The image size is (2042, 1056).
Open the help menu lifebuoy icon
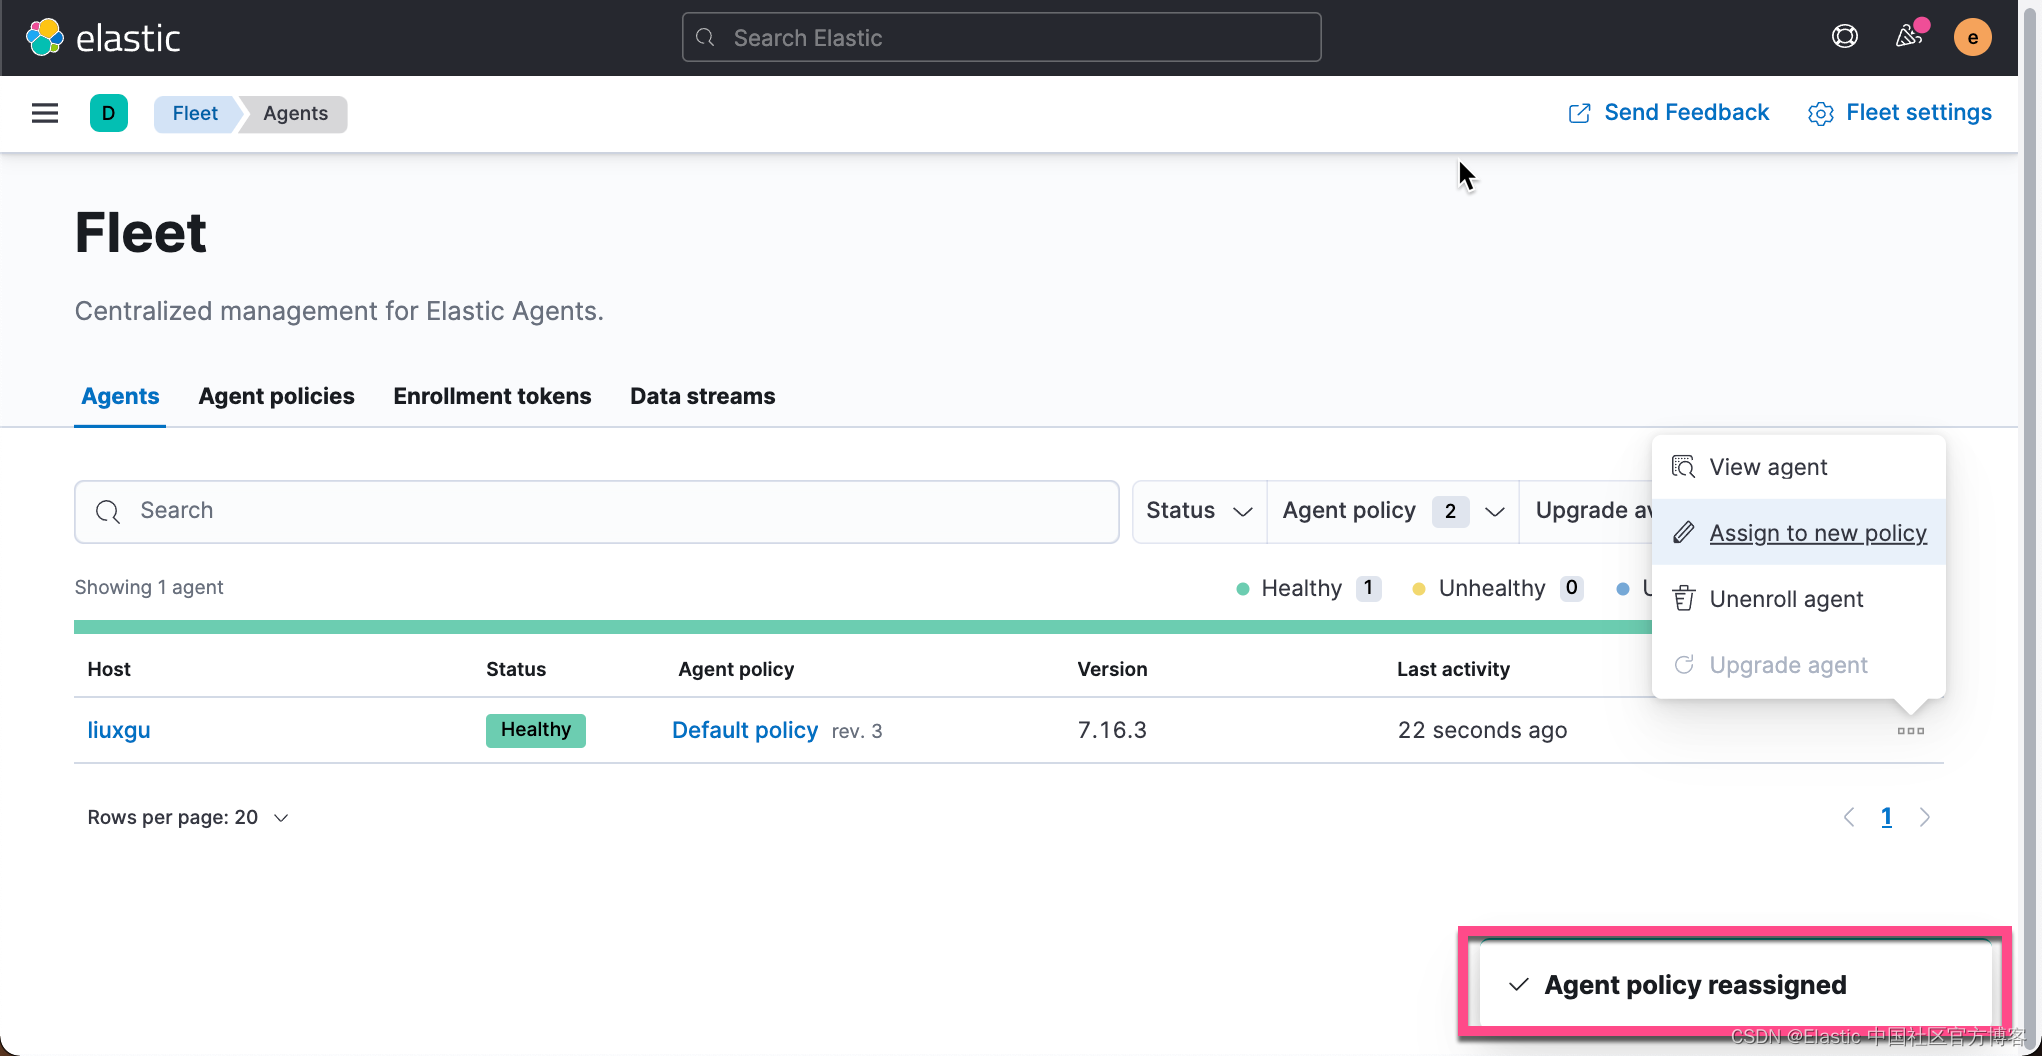click(x=1844, y=37)
